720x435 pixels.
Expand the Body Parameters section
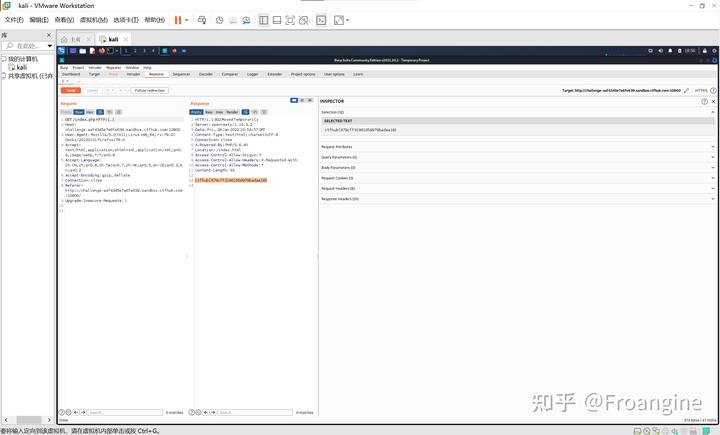click(518, 168)
